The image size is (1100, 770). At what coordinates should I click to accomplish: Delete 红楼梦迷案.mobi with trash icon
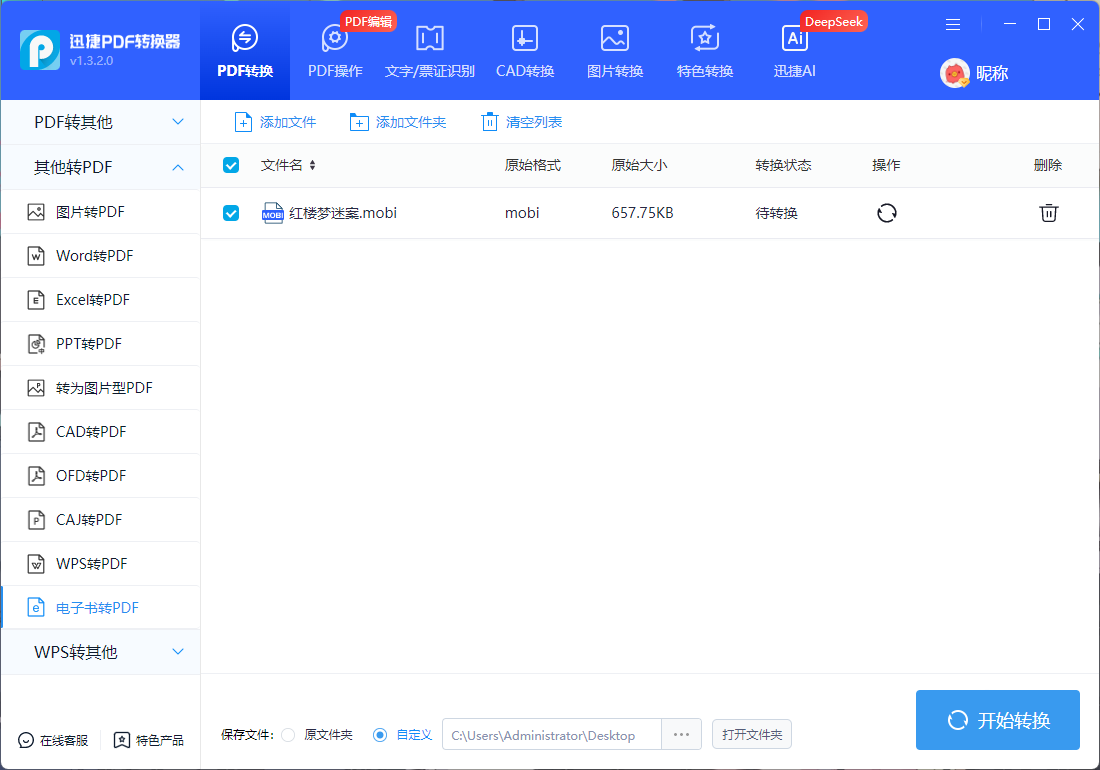[x=1048, y=212]
